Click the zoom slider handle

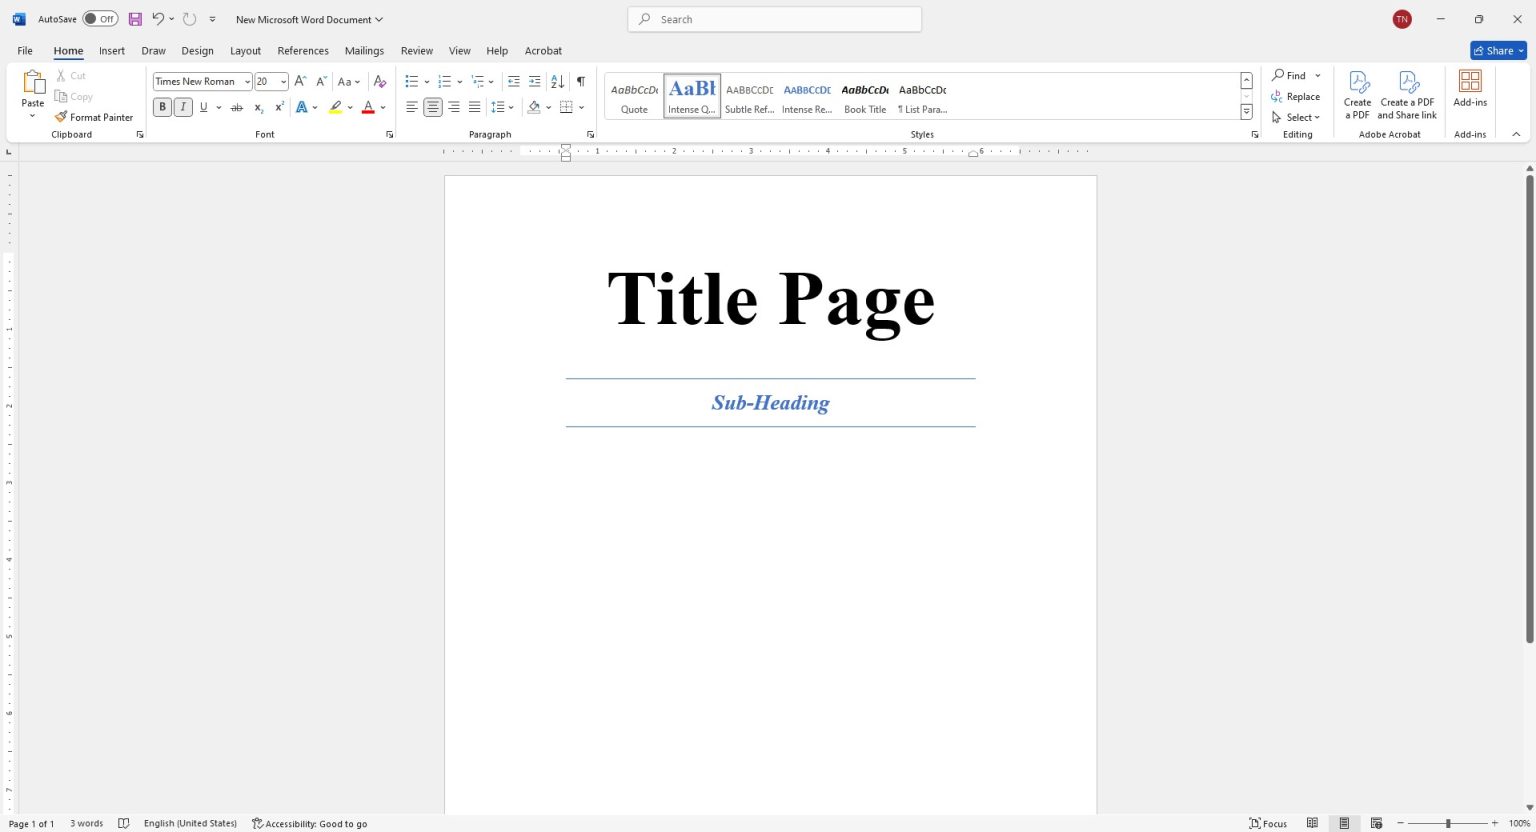1447,823
